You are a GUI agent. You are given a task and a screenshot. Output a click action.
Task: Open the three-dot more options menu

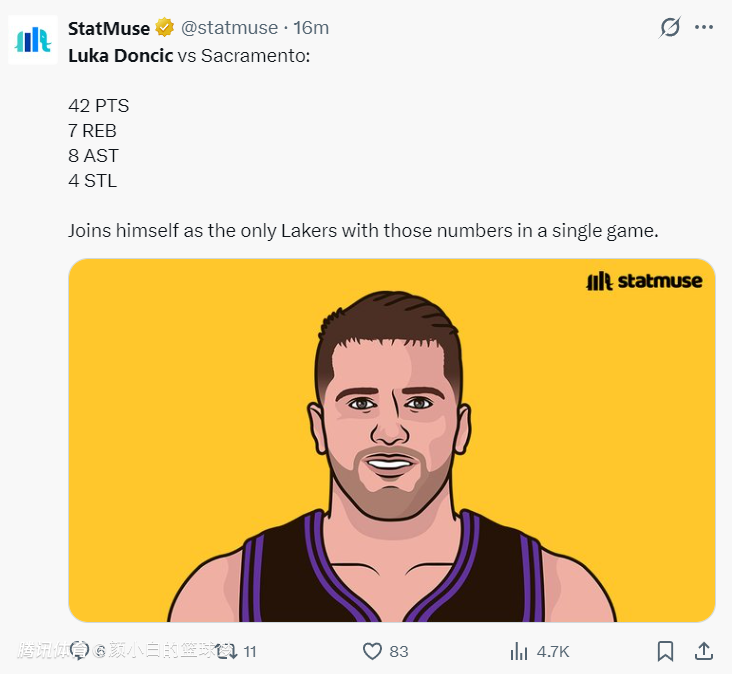(x=706, y=28)
